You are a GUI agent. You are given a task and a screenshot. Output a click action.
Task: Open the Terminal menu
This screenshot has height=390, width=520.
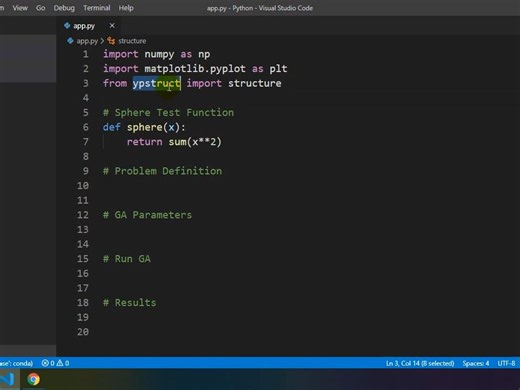97,8
